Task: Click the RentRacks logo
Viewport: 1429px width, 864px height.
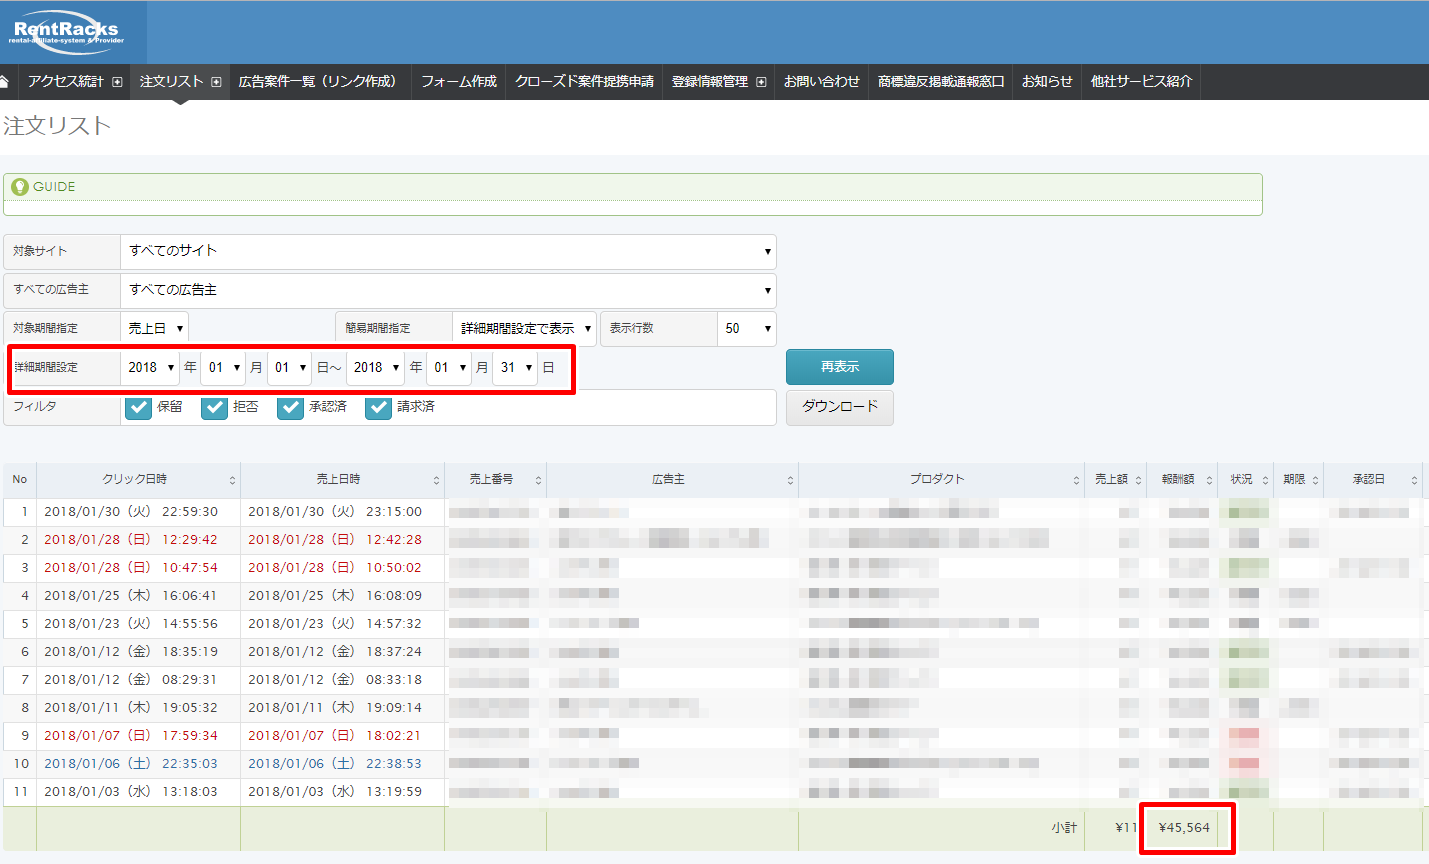Action: (x=67, y=32)
